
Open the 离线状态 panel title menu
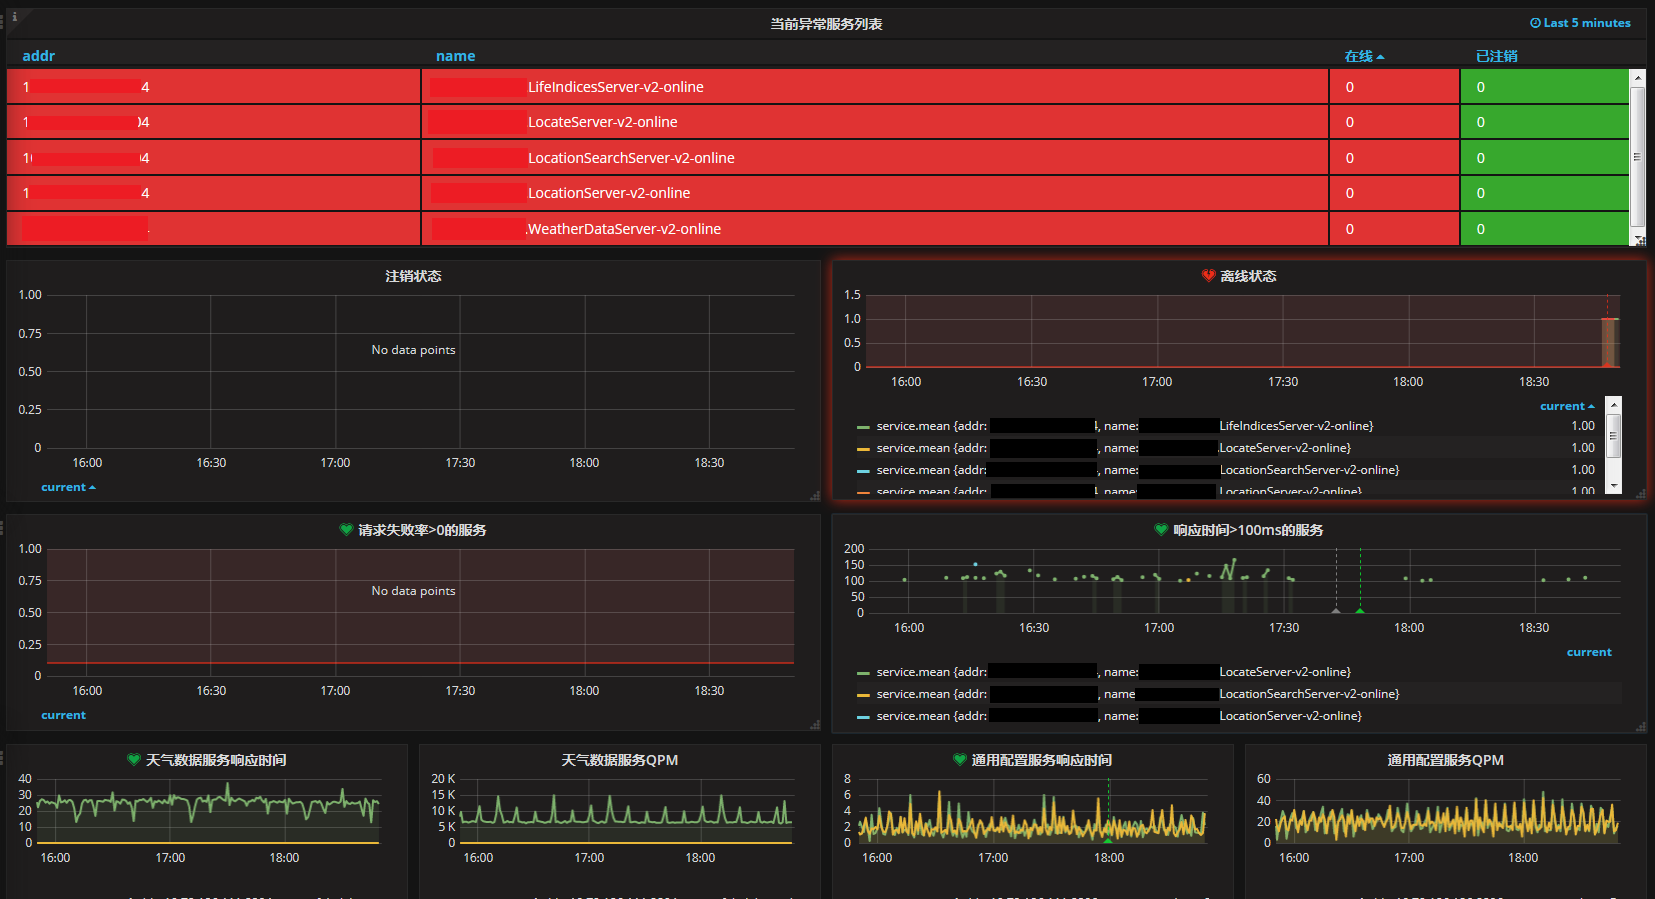point(1248,276)
